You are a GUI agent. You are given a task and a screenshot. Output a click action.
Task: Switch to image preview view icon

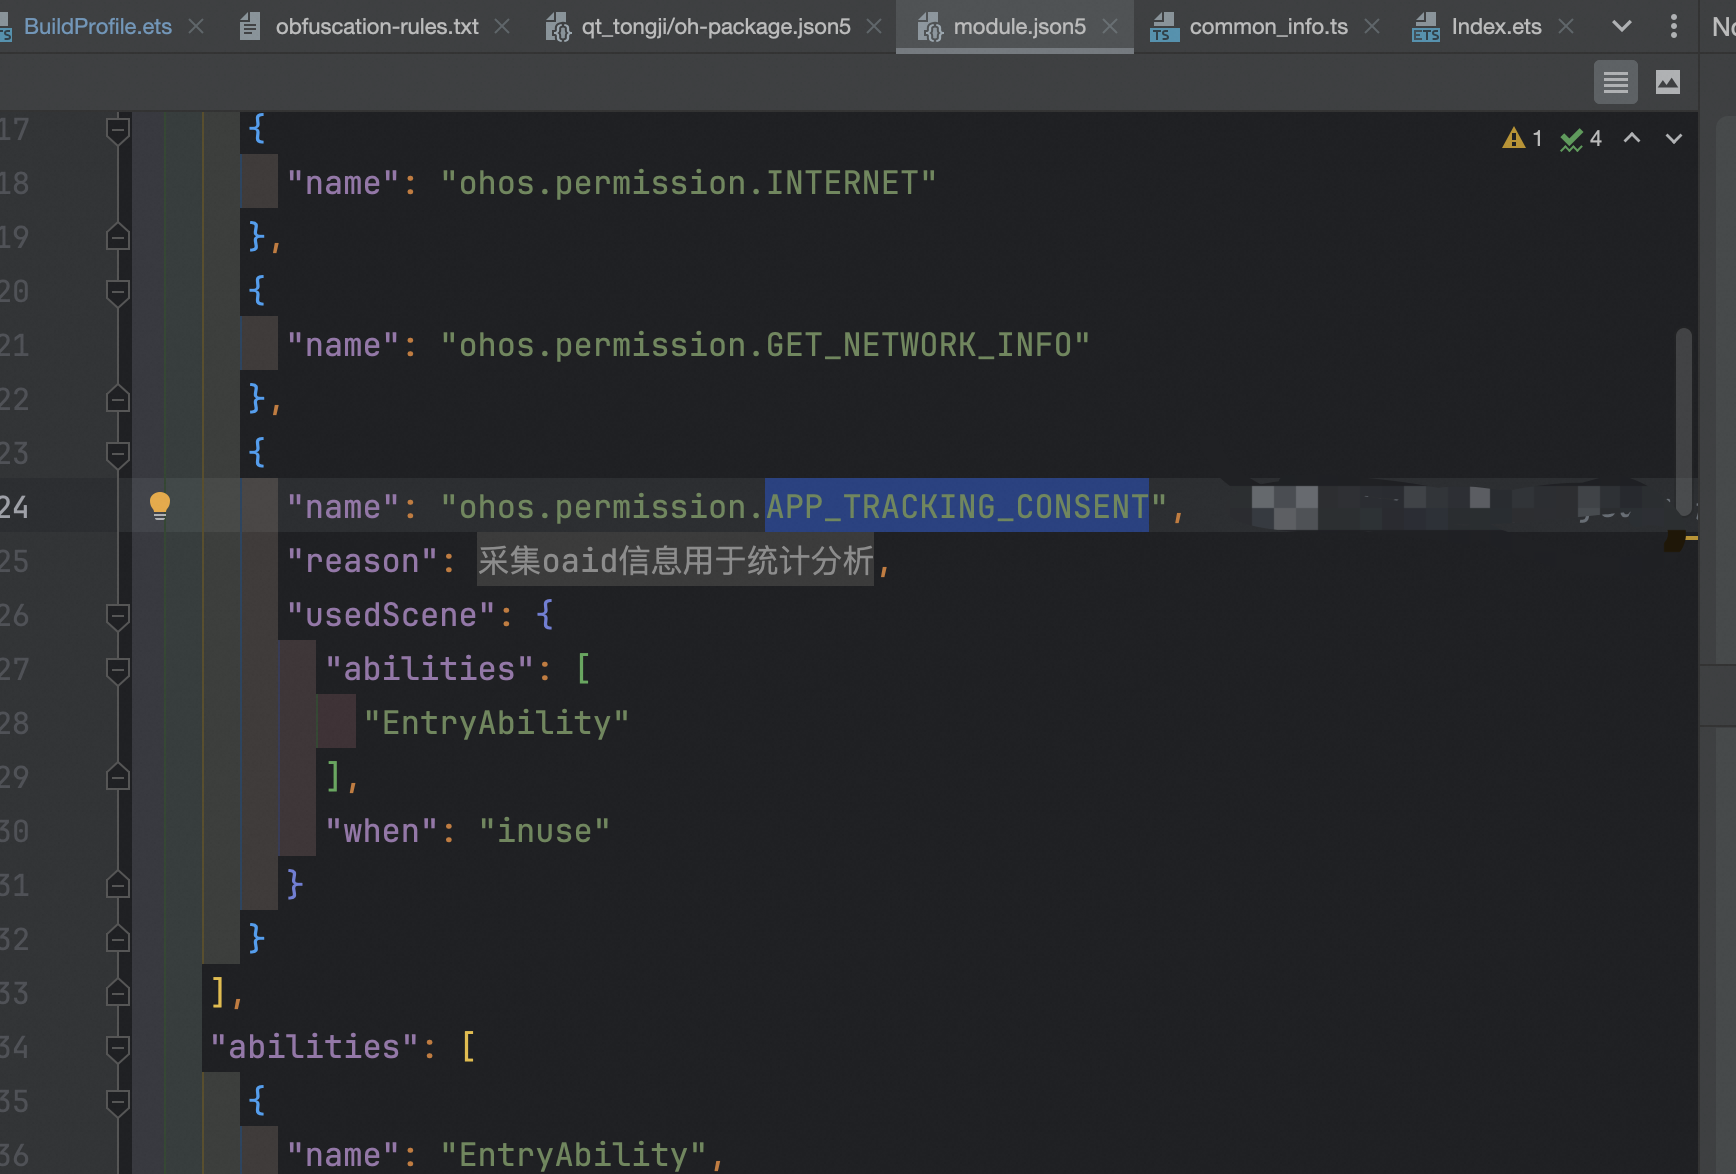tap(1667, 82)
